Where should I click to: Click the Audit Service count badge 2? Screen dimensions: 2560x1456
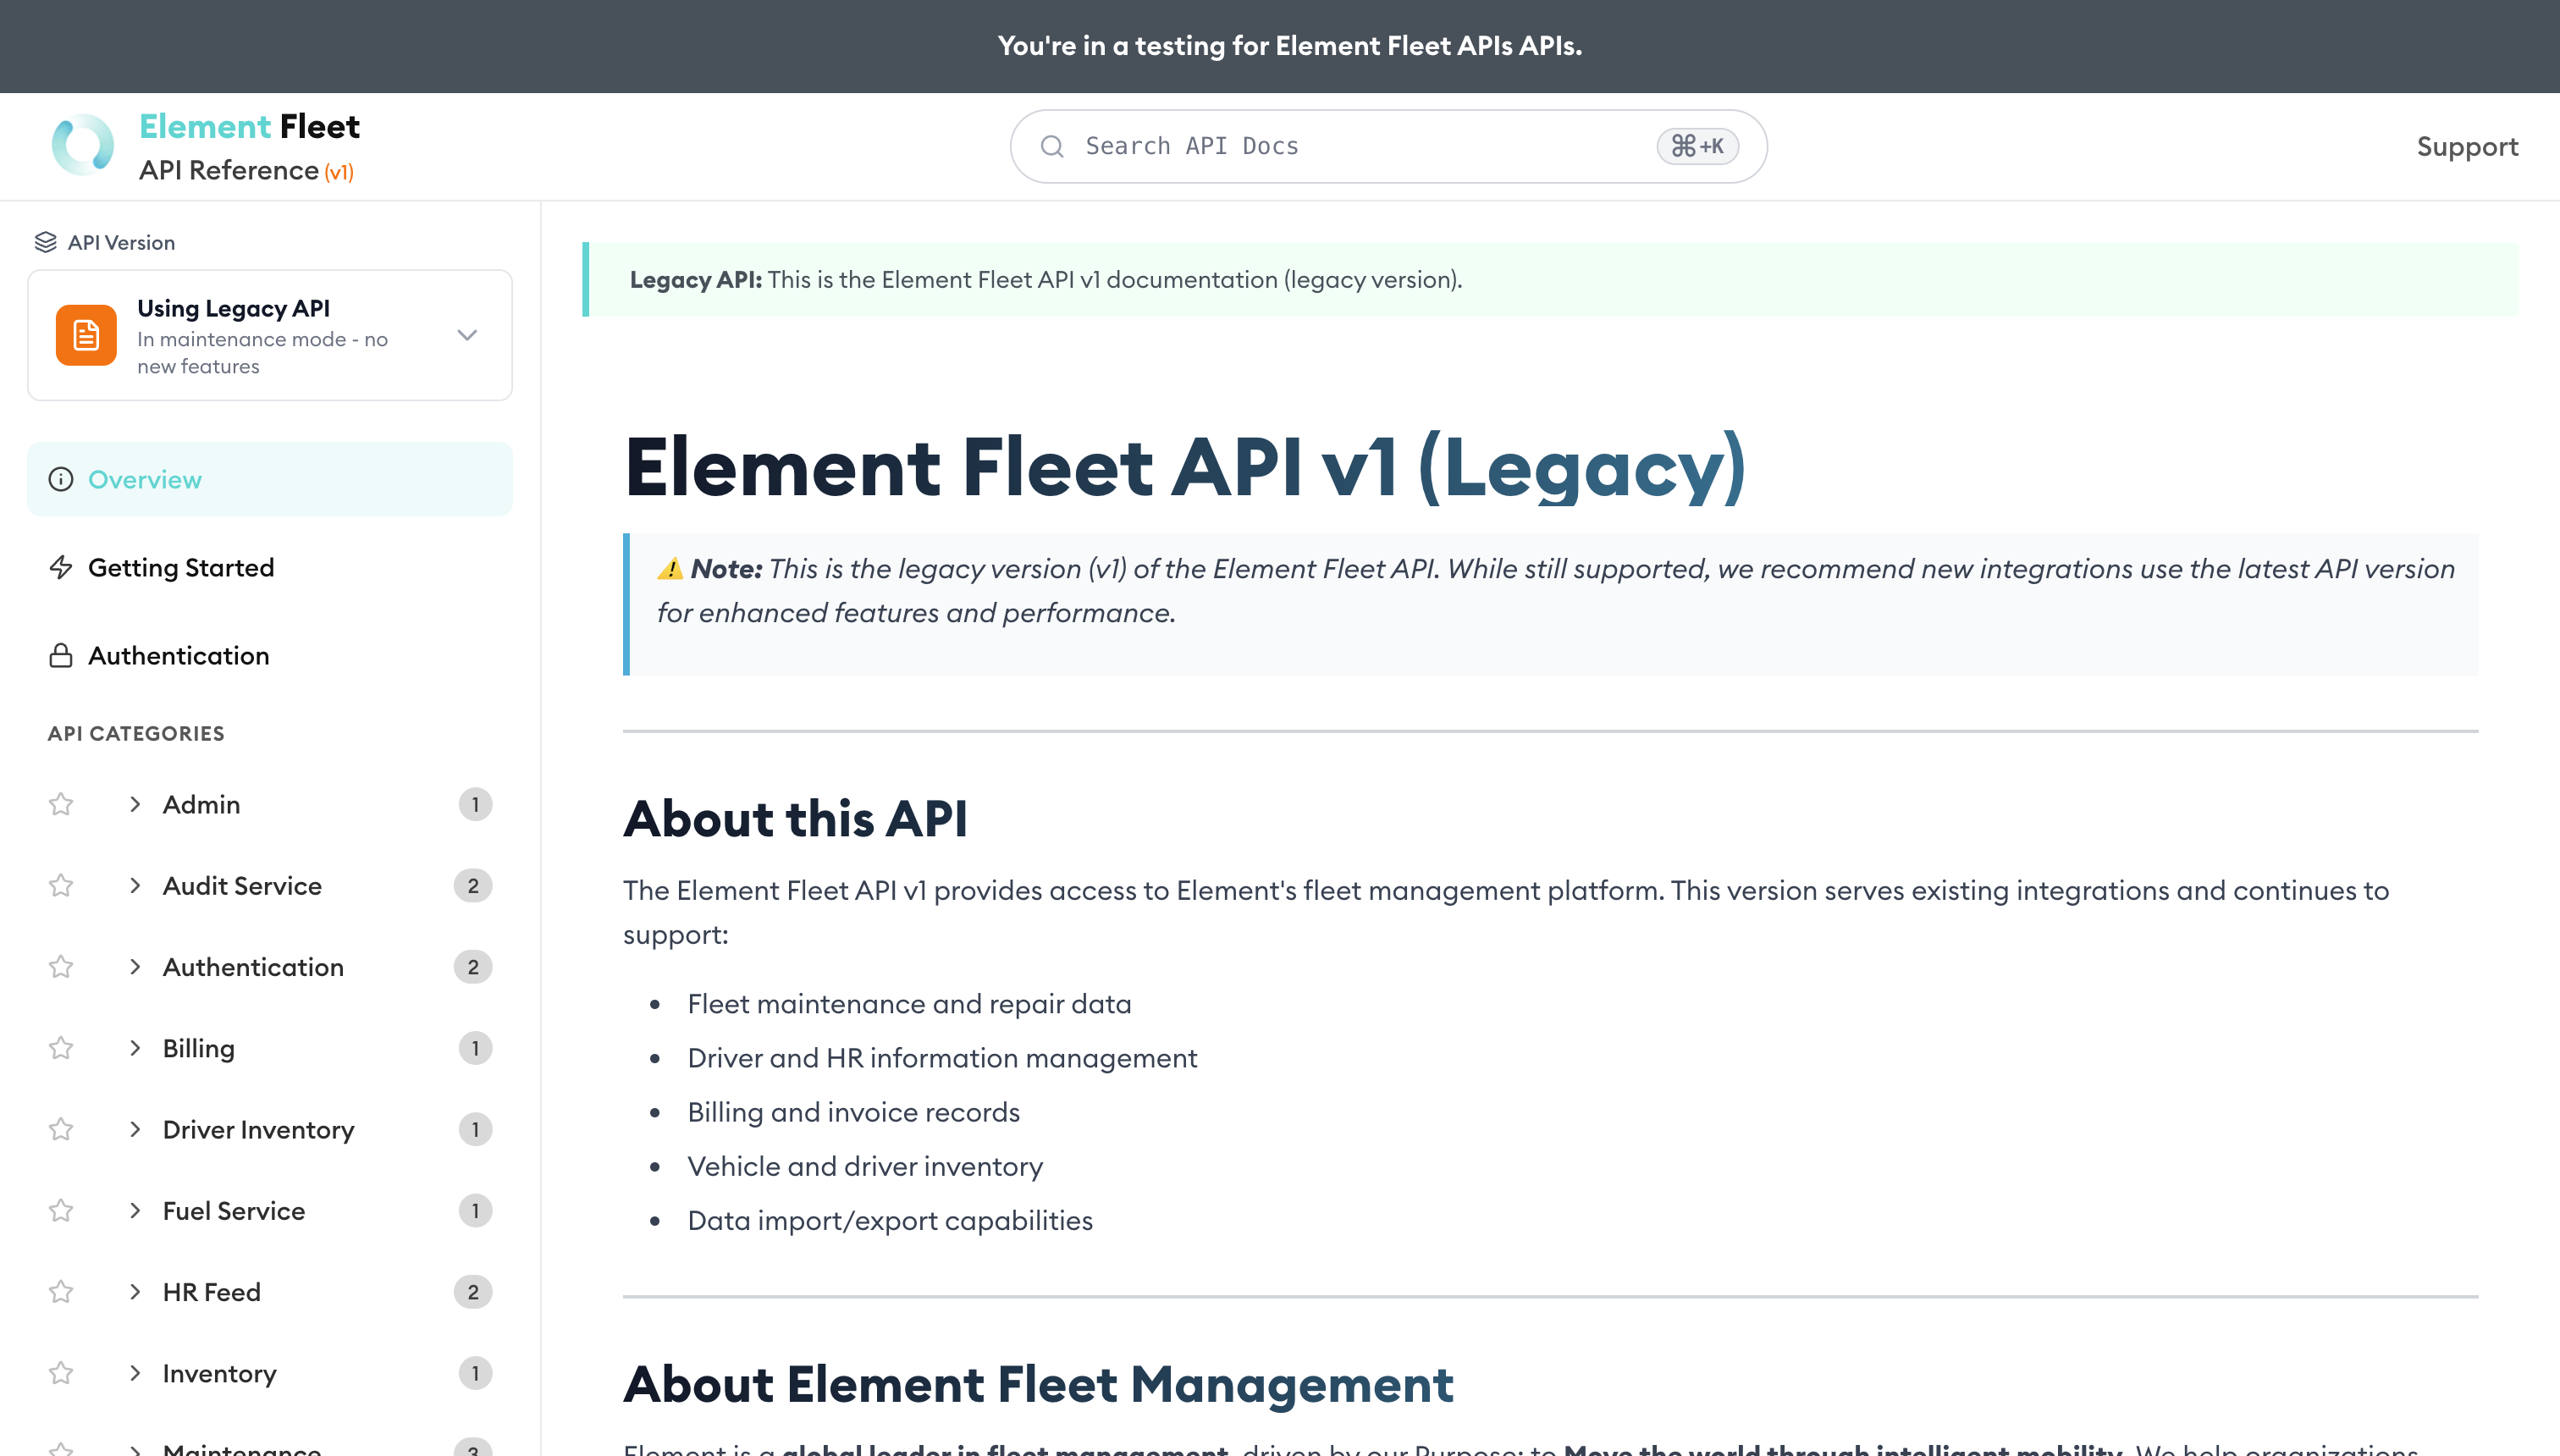click(x=473, y=886)
